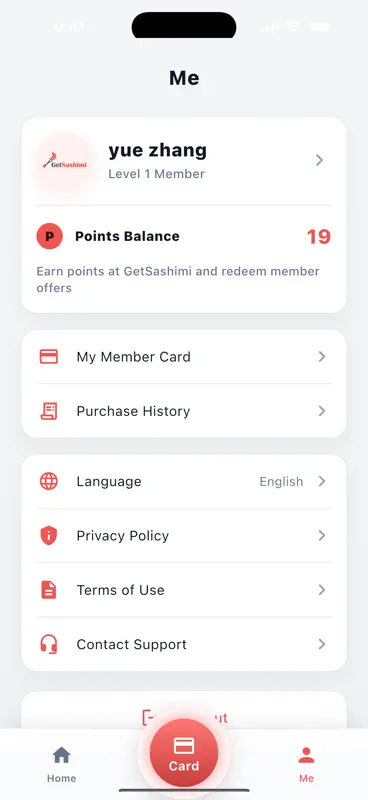The image size is (368, 800).
Task: Expand profile details chevron beside yue zhang
Action: click(320, 160)
